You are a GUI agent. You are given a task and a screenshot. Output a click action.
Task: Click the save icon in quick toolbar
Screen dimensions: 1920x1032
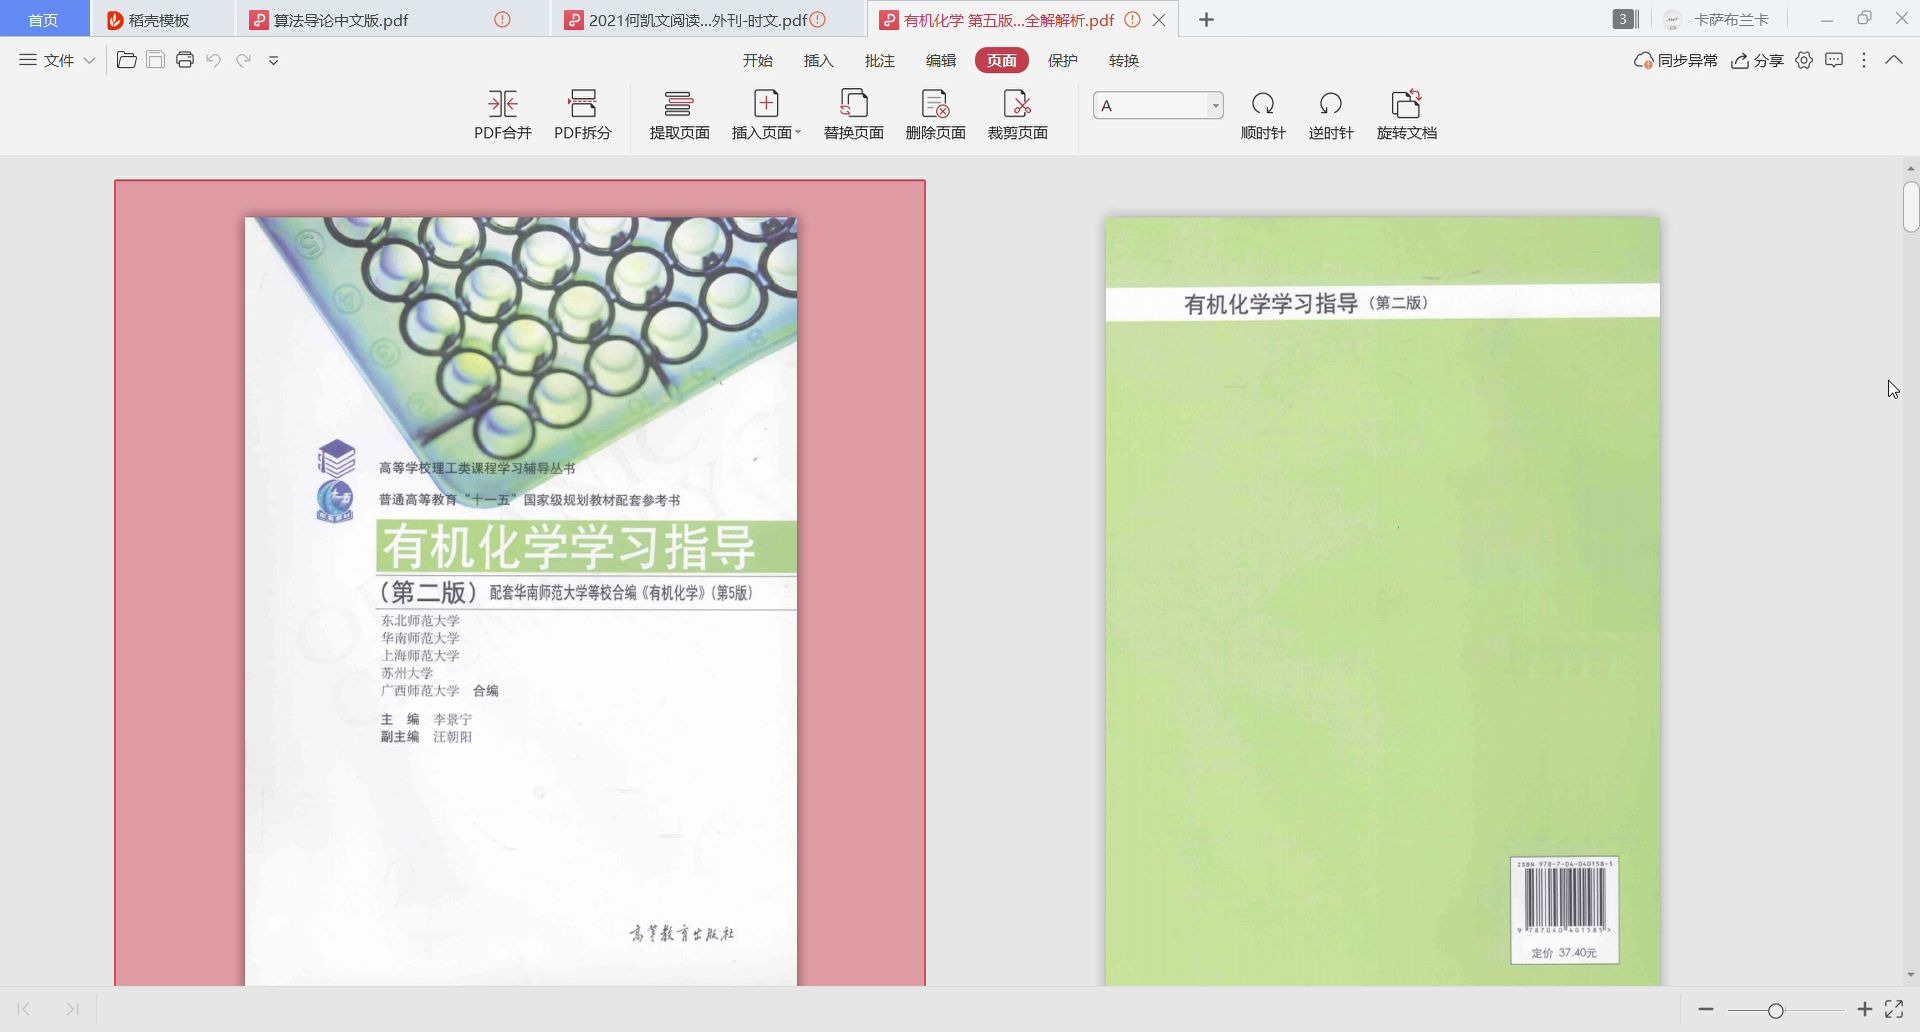point(155,60)
